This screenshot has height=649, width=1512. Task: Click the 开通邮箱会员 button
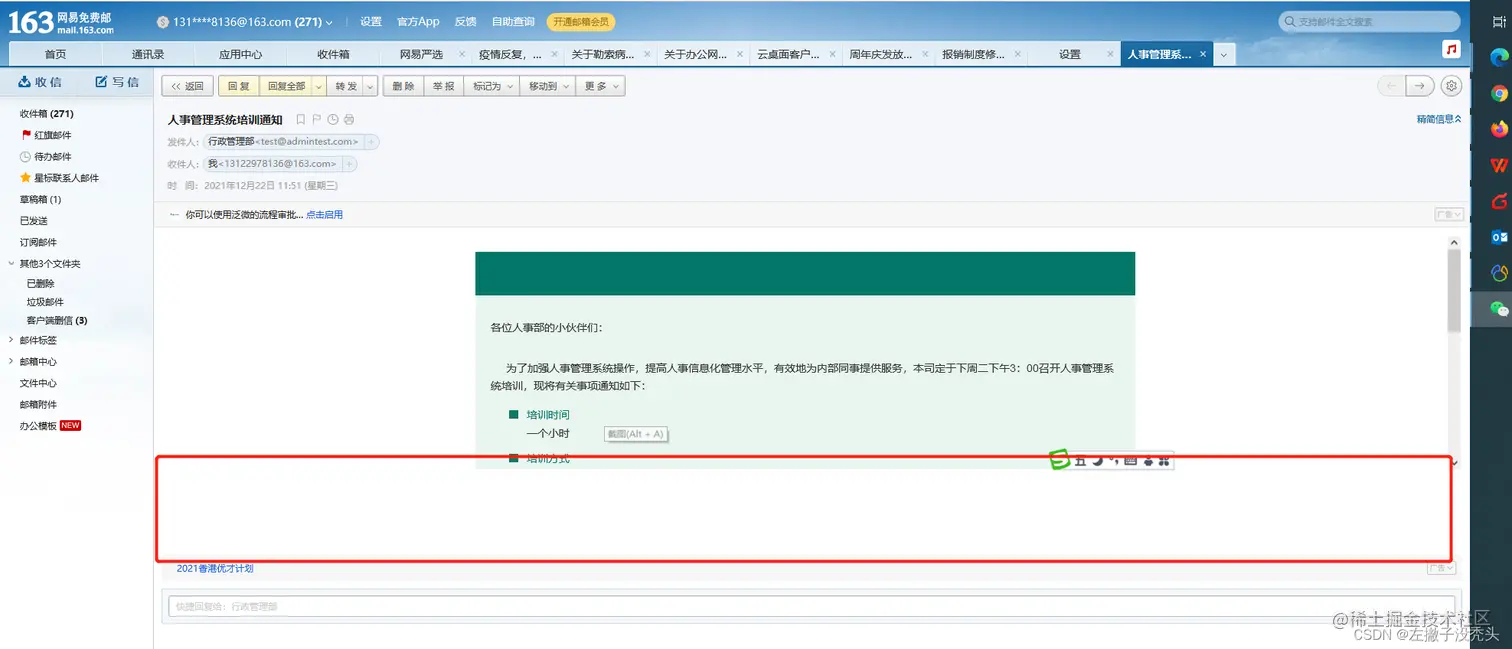tap(581, 21)
